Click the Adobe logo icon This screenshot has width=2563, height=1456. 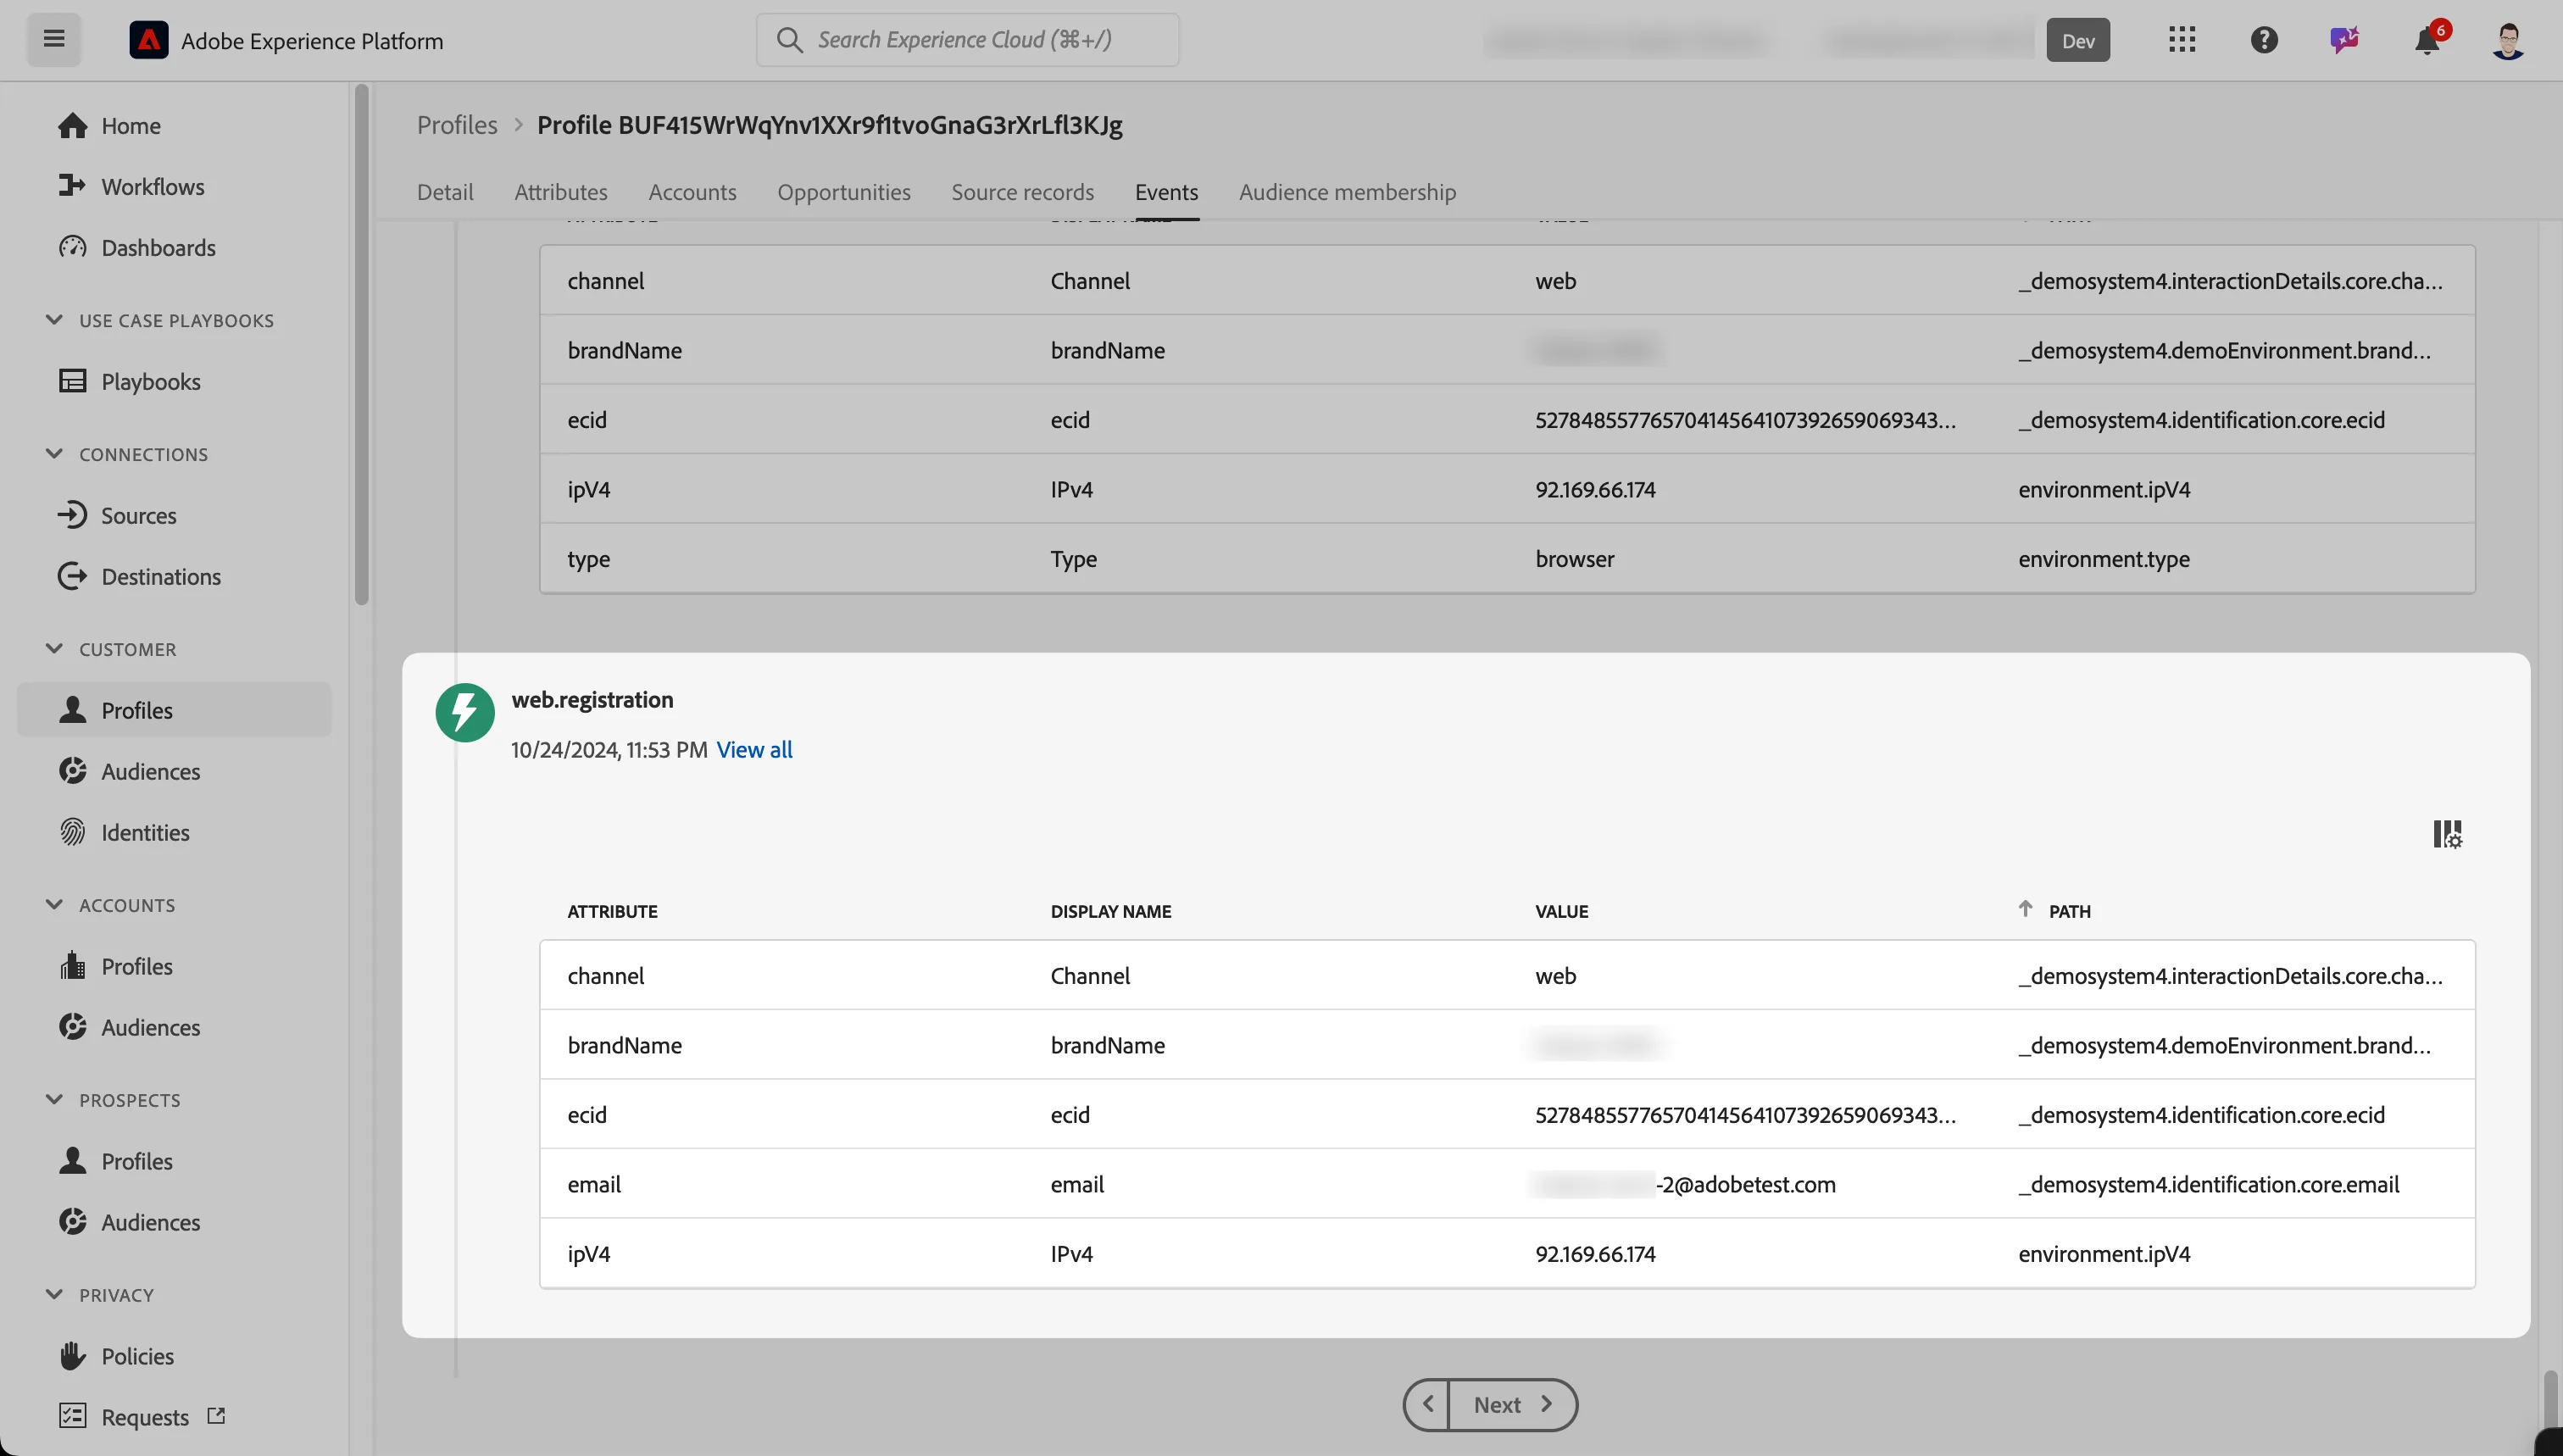149,40
